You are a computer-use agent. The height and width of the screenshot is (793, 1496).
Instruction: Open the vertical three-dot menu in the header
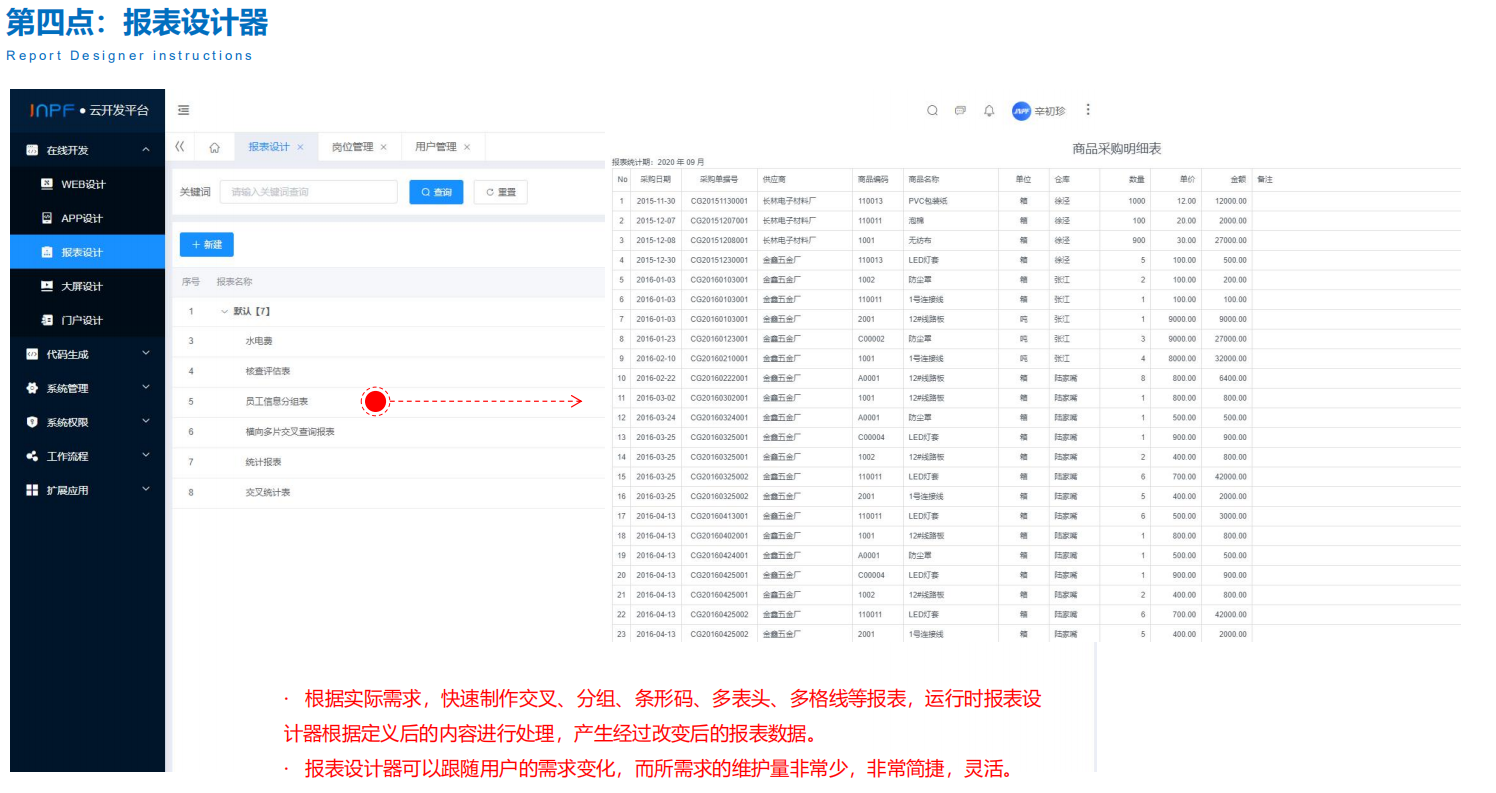click(x=1088, y=110)
